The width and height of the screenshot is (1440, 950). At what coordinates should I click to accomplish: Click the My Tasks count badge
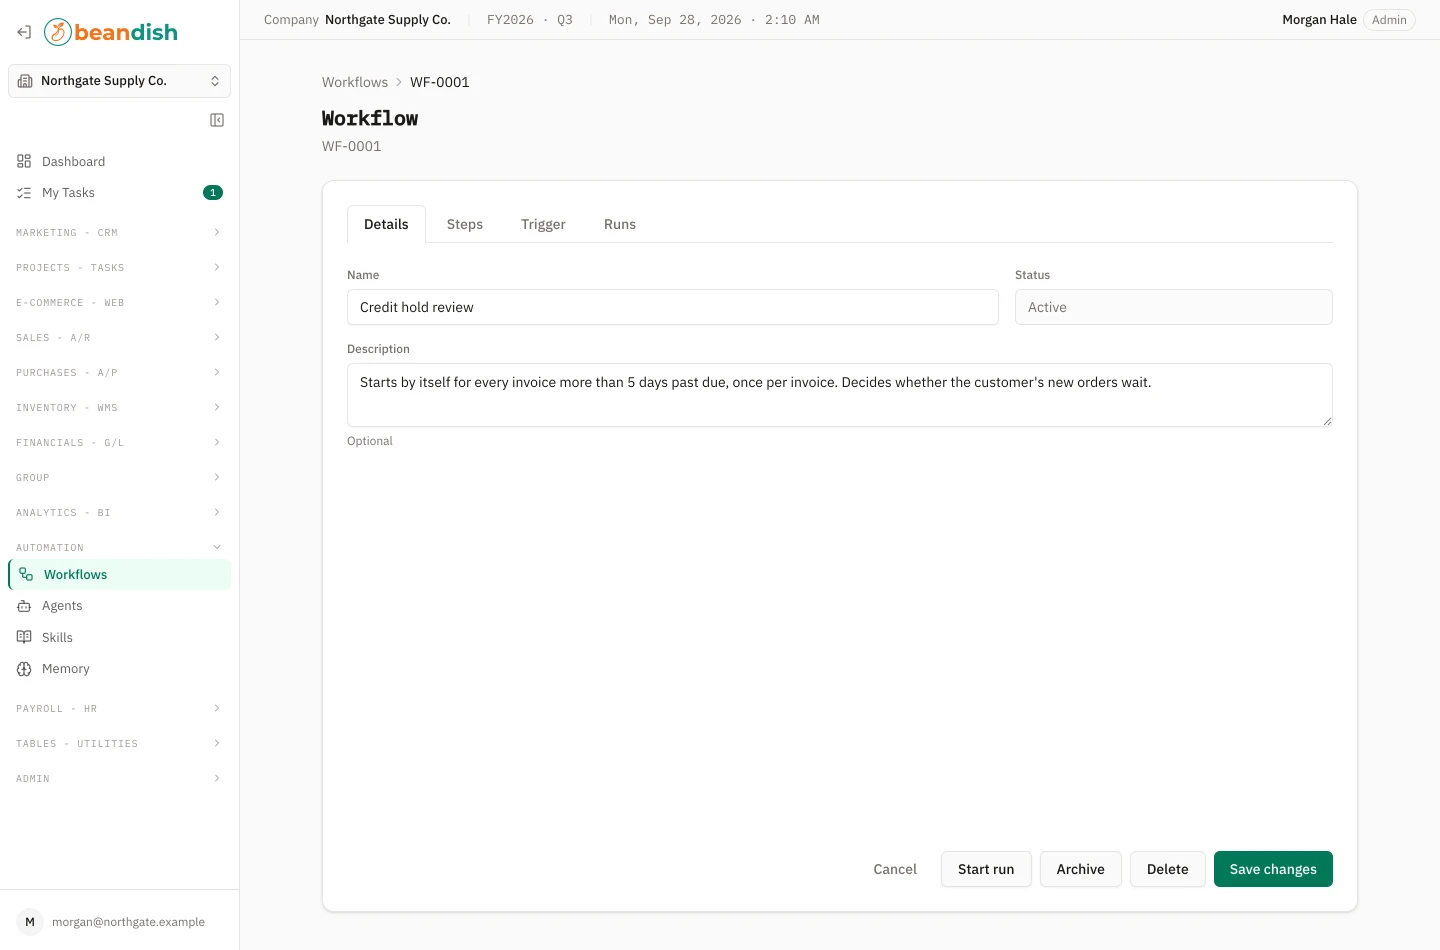[x=213, y=193]
